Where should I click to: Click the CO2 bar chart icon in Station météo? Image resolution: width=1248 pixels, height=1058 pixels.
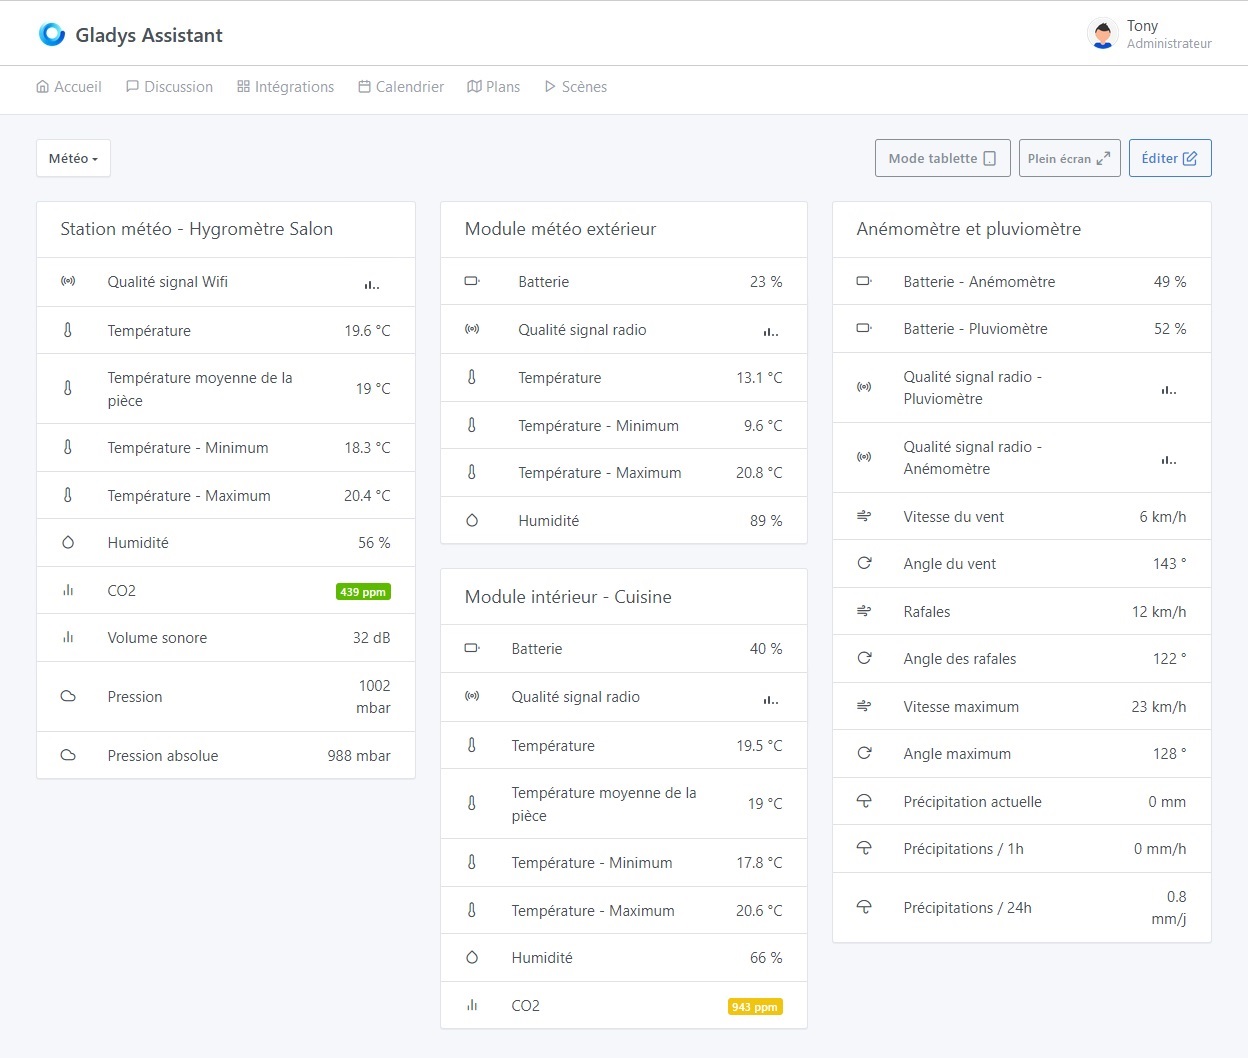coord(68,590)
